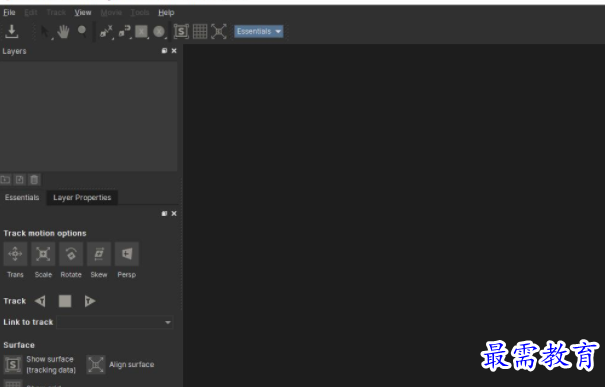Toggle Scale track motion option
This screenshot has height=387, width=605.
(x=43, y=254)
